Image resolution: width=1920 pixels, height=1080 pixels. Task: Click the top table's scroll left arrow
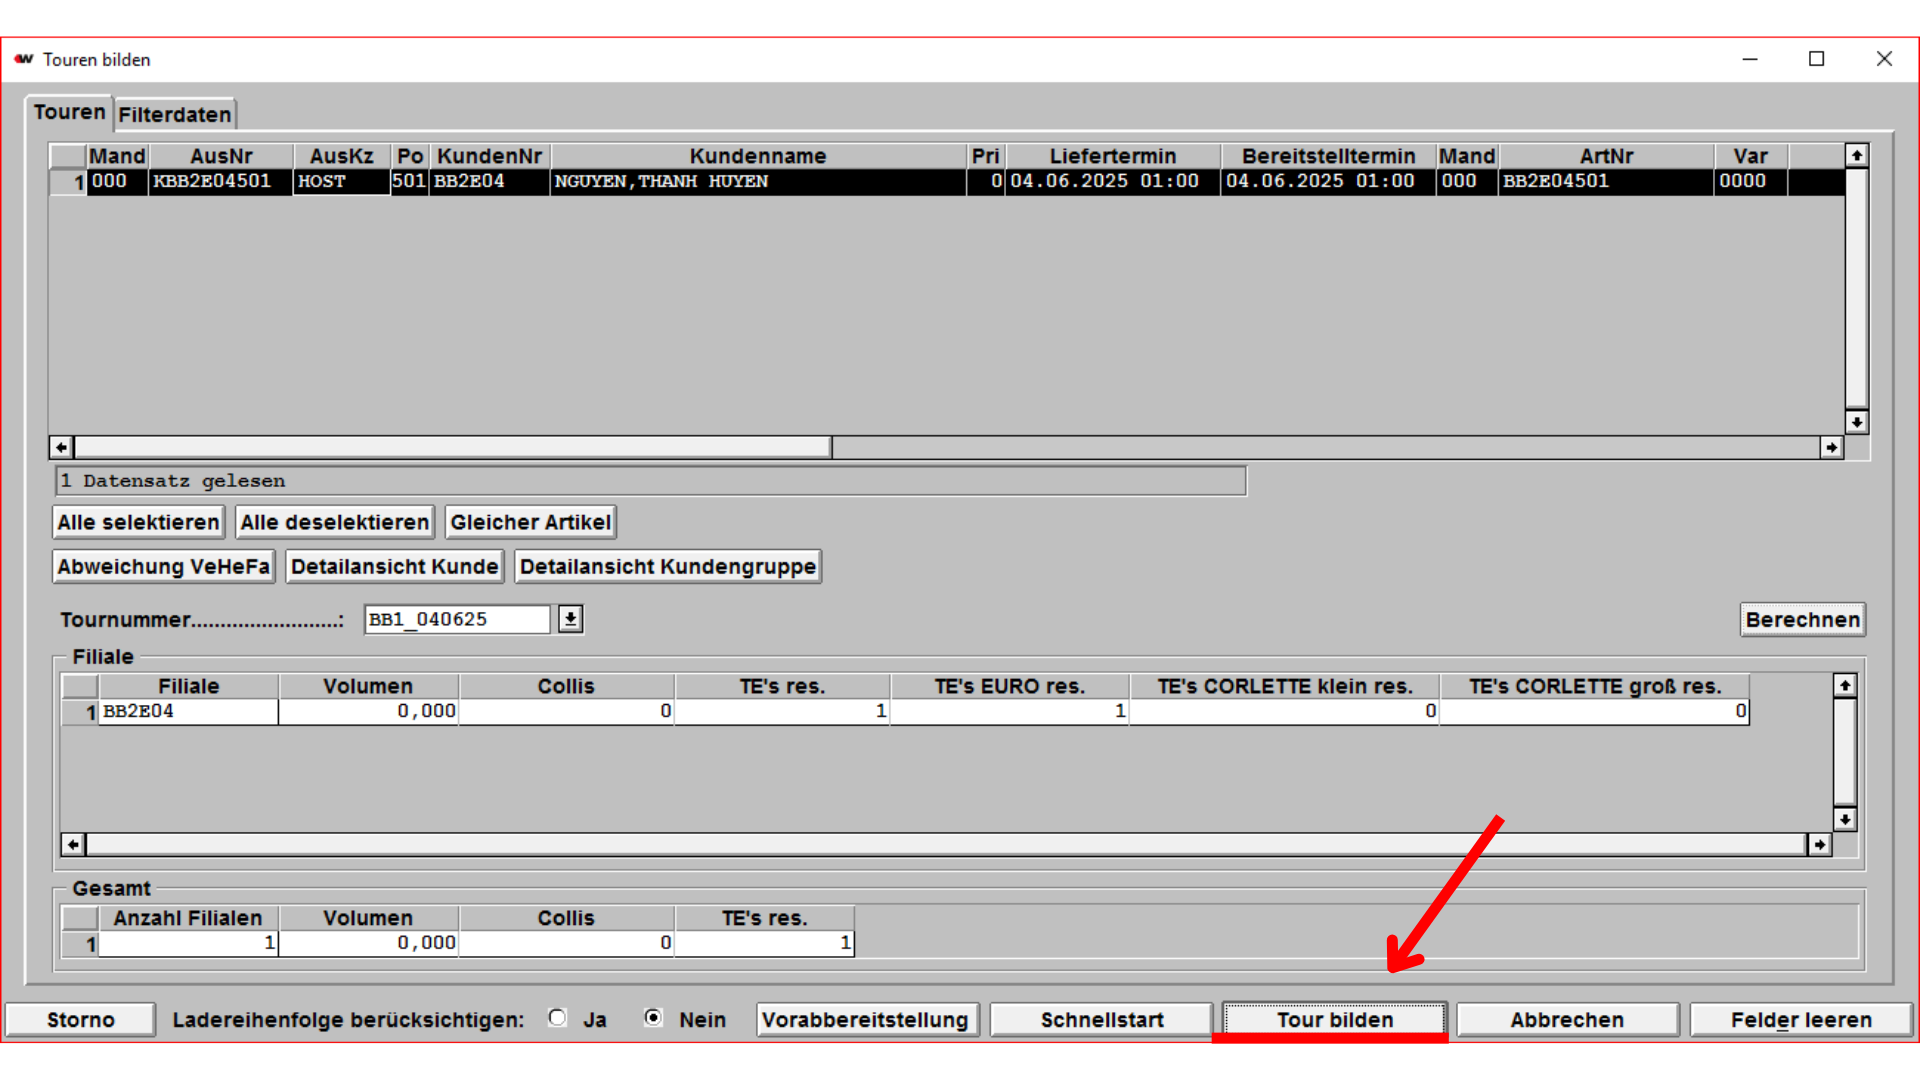click(61, 447)
